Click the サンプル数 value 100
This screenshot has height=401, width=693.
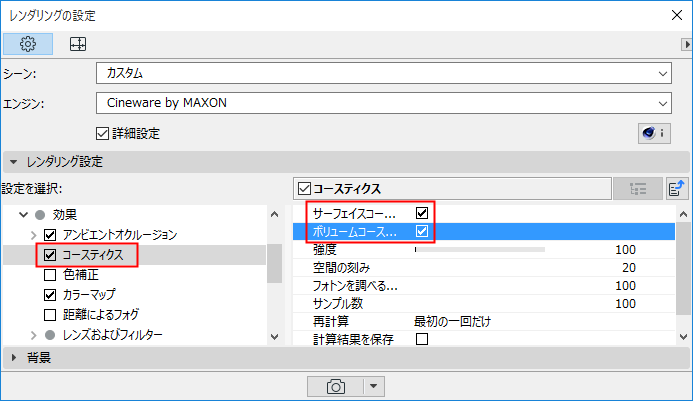point(625,304)
